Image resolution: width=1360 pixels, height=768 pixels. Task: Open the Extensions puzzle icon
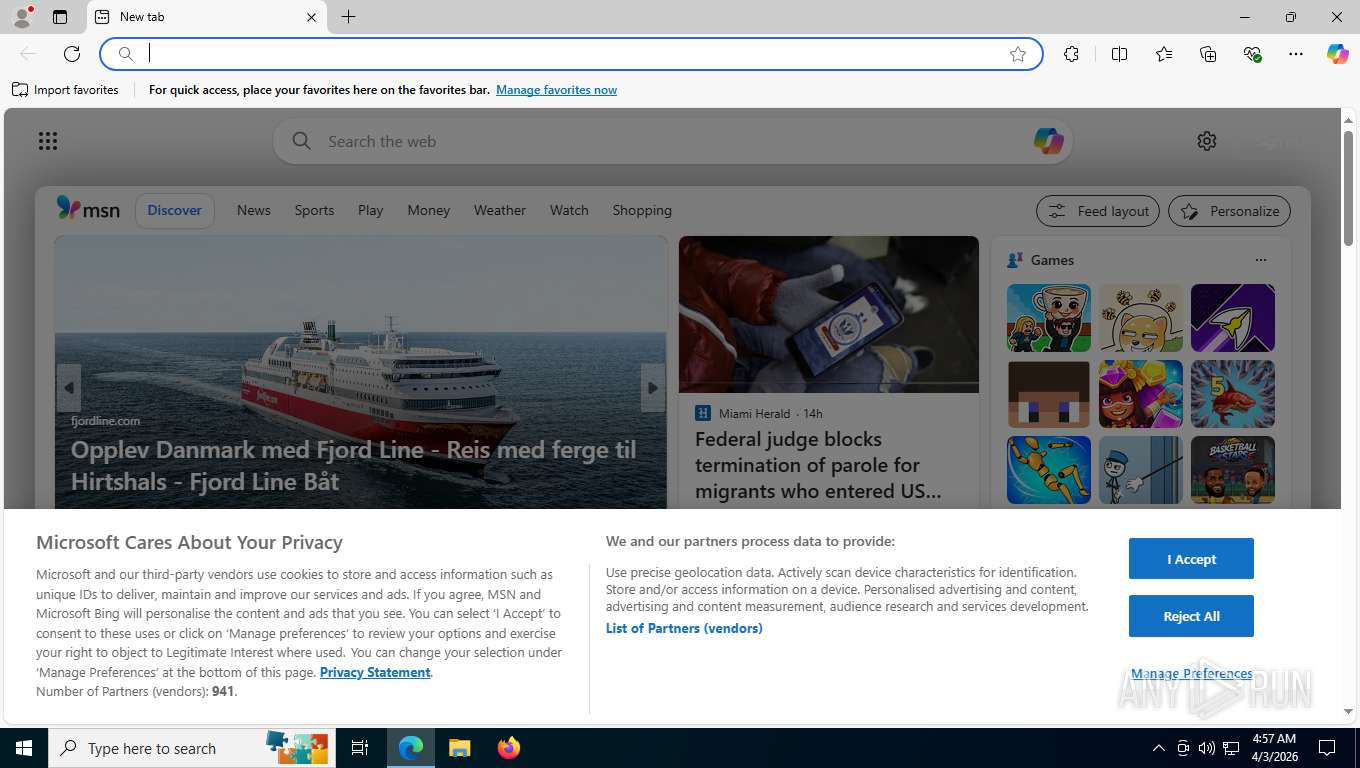coord(1072,54)
